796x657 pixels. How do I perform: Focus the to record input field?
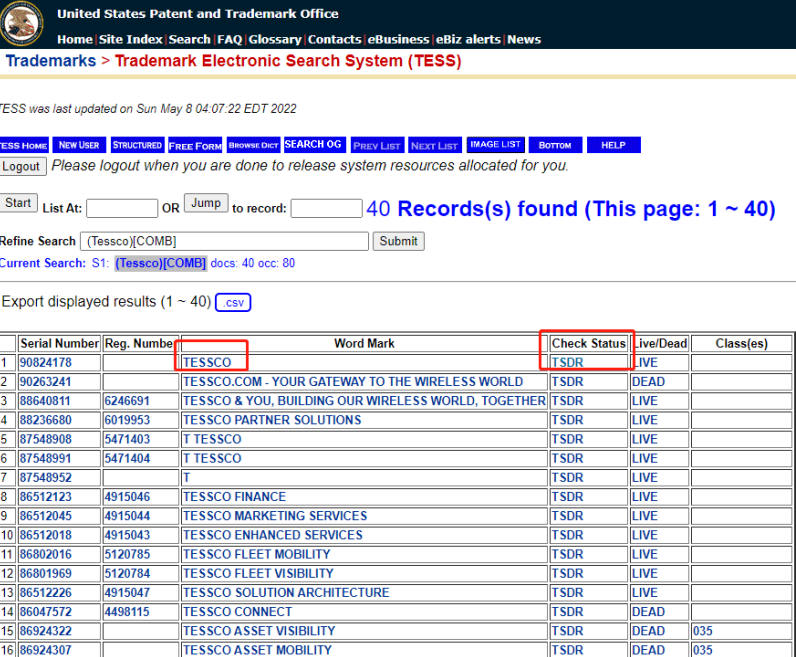[x=326, y=208]
